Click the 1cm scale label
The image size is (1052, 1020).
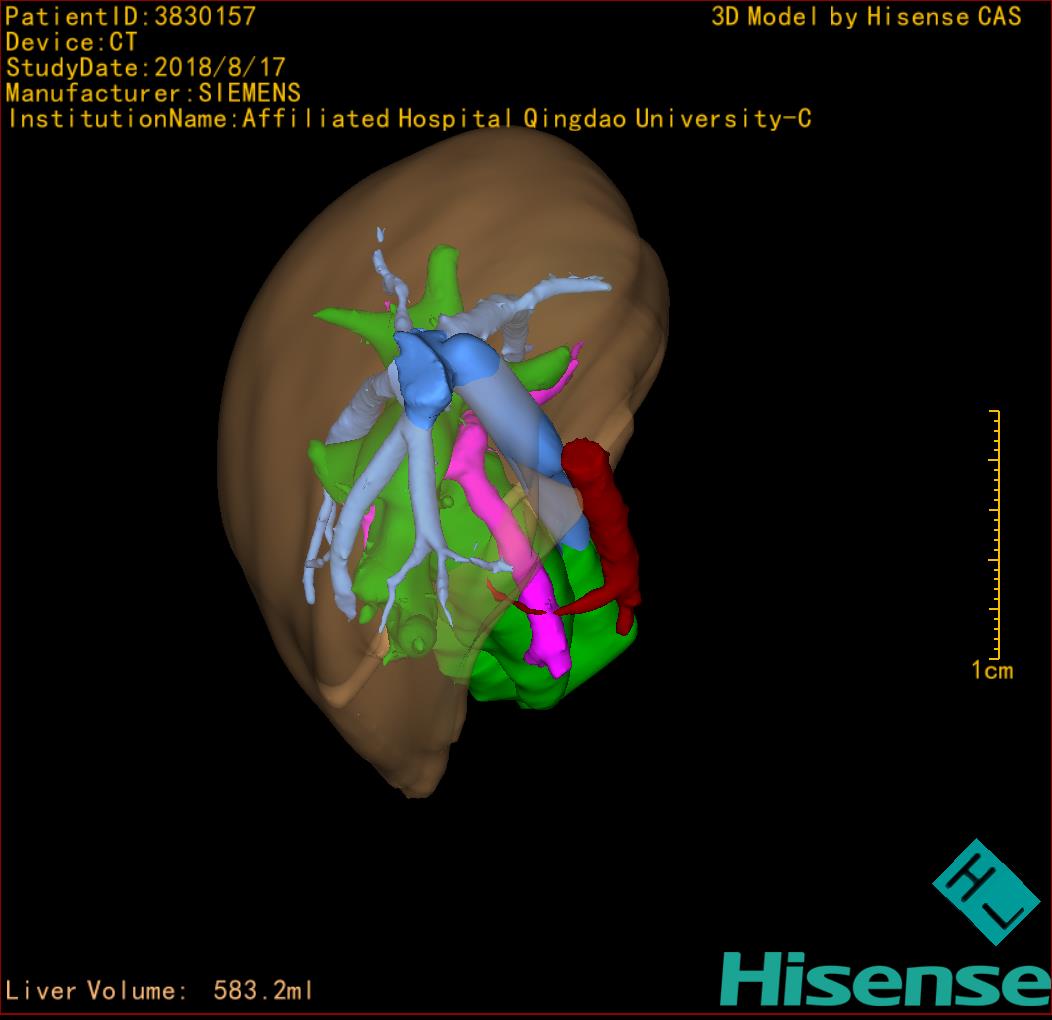point(992,671)
